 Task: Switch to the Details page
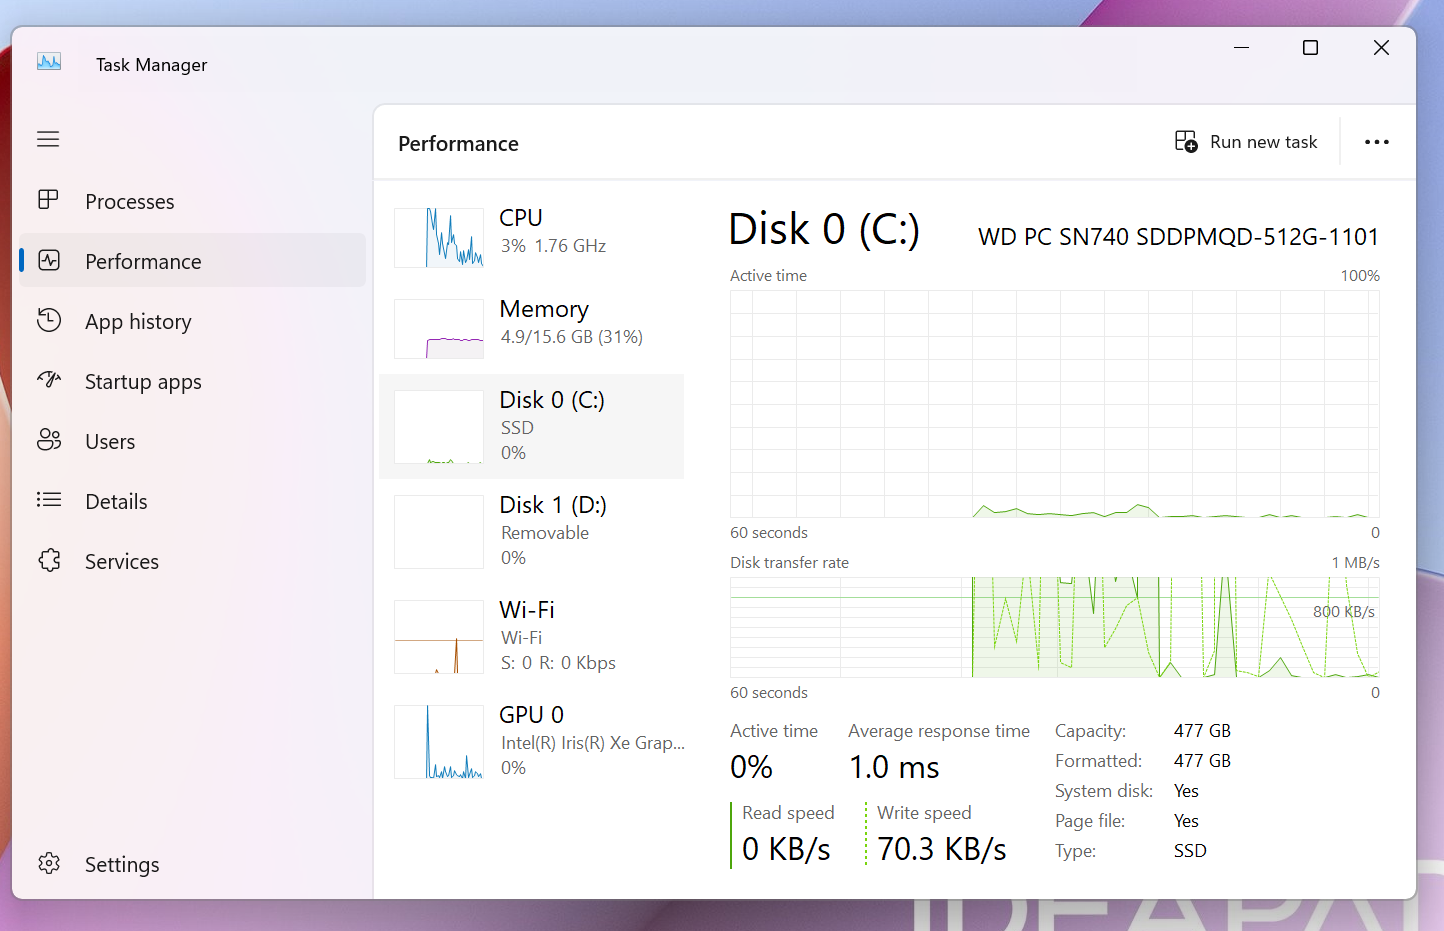tap(192, 501)
